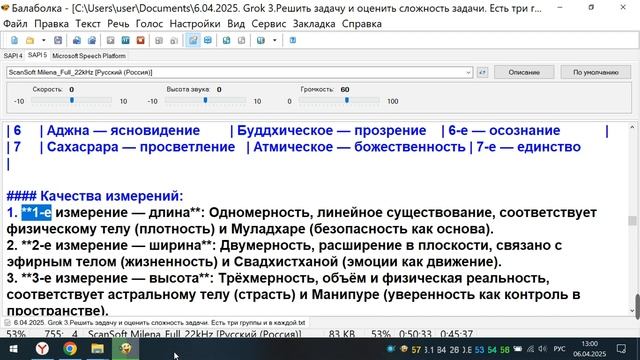Click the first blue audio-save icon after Save
Screen dimensions: 640x360
77,40
